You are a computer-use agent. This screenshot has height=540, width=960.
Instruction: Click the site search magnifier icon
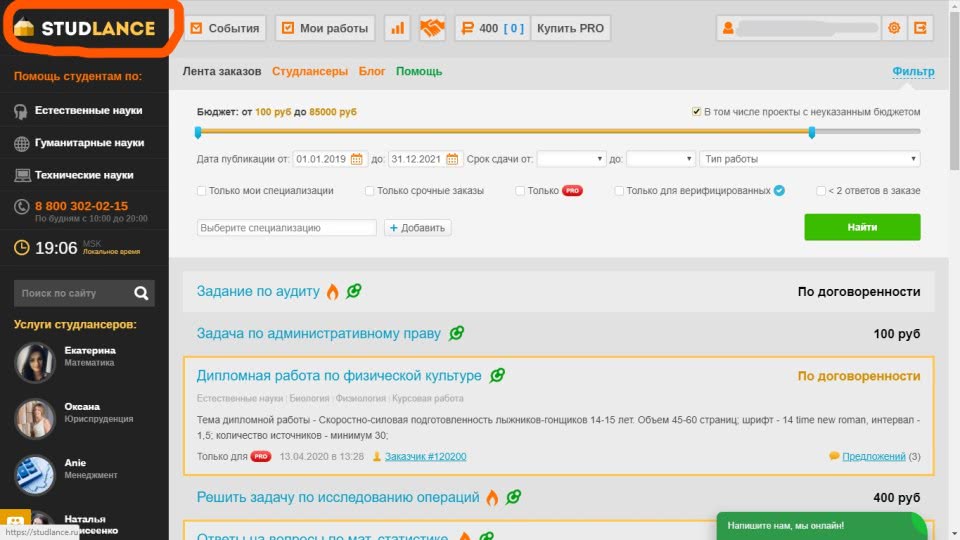[x=141, y=293]
